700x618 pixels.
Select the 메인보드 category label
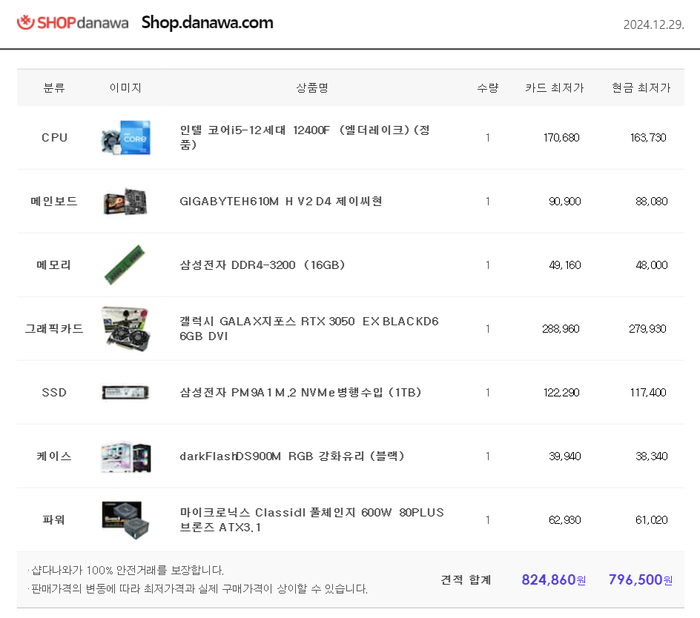click(54, 201)
